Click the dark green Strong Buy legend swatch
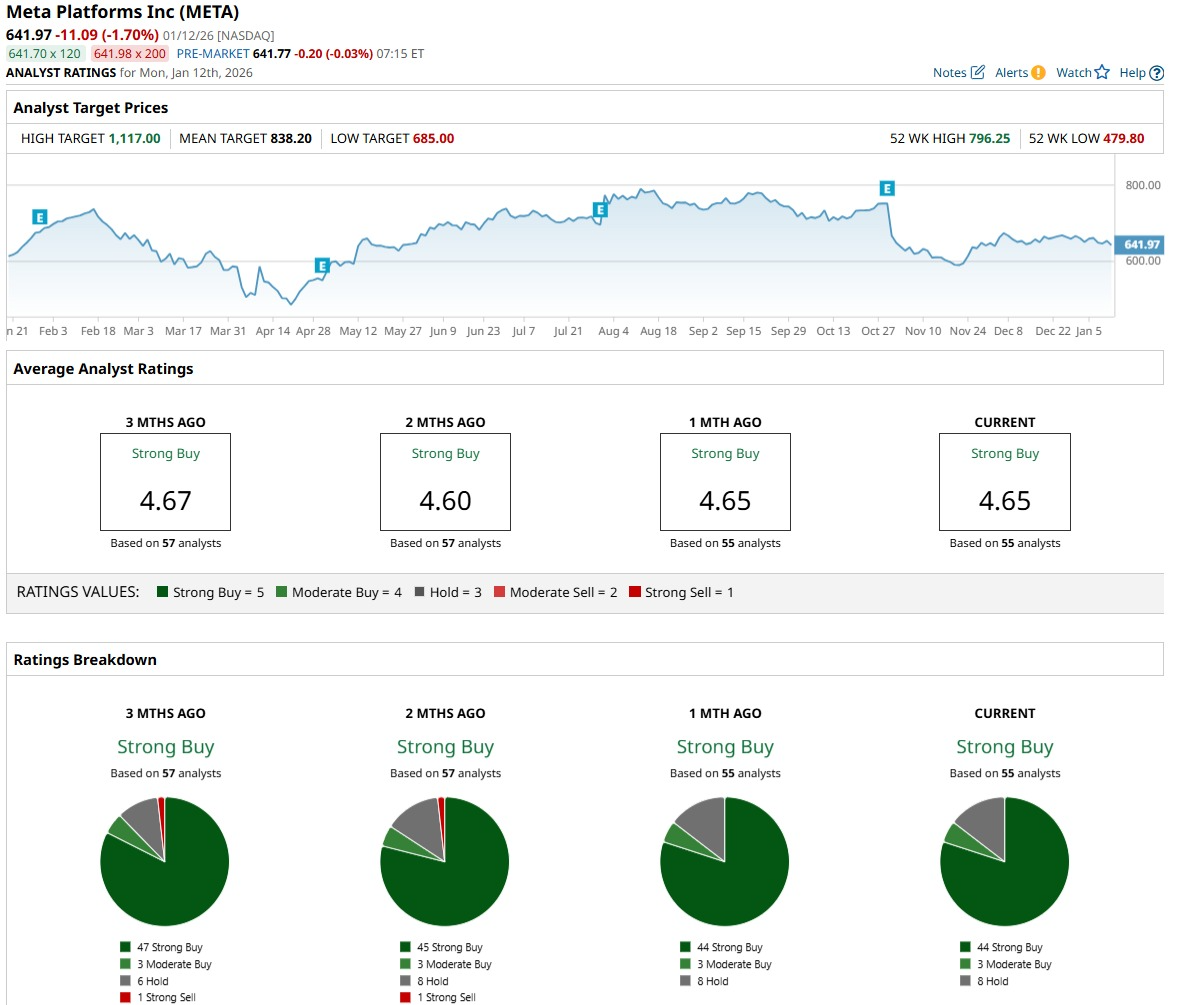 [162, 592]
